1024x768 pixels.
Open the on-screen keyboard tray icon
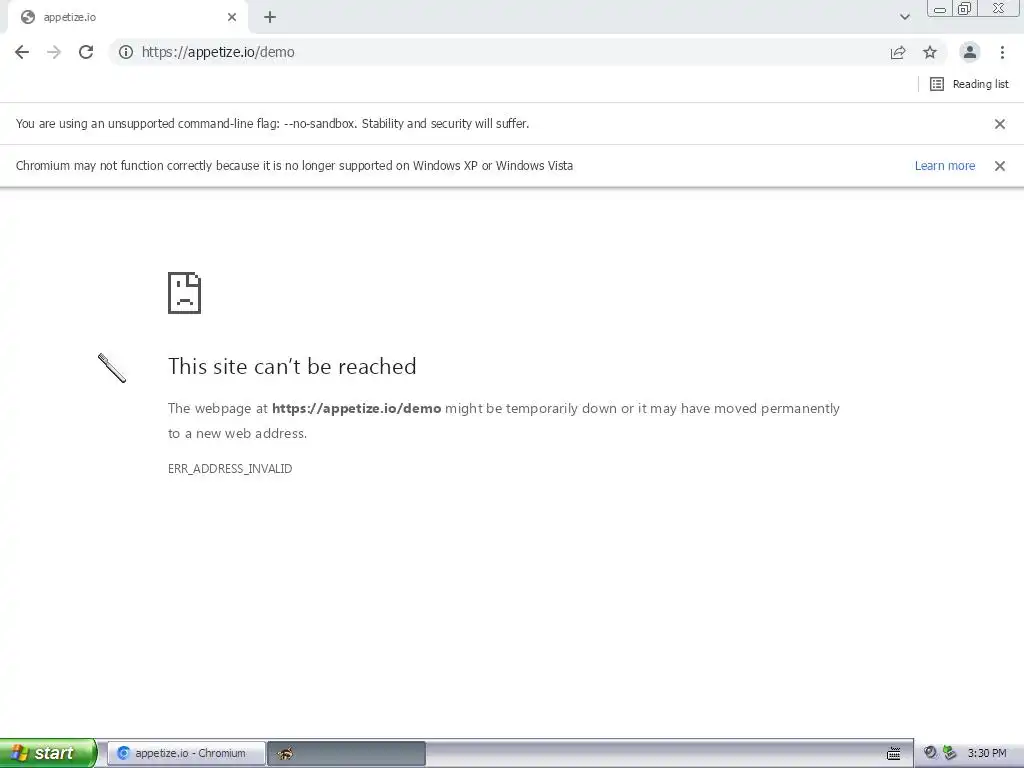(x=894, y=754)
